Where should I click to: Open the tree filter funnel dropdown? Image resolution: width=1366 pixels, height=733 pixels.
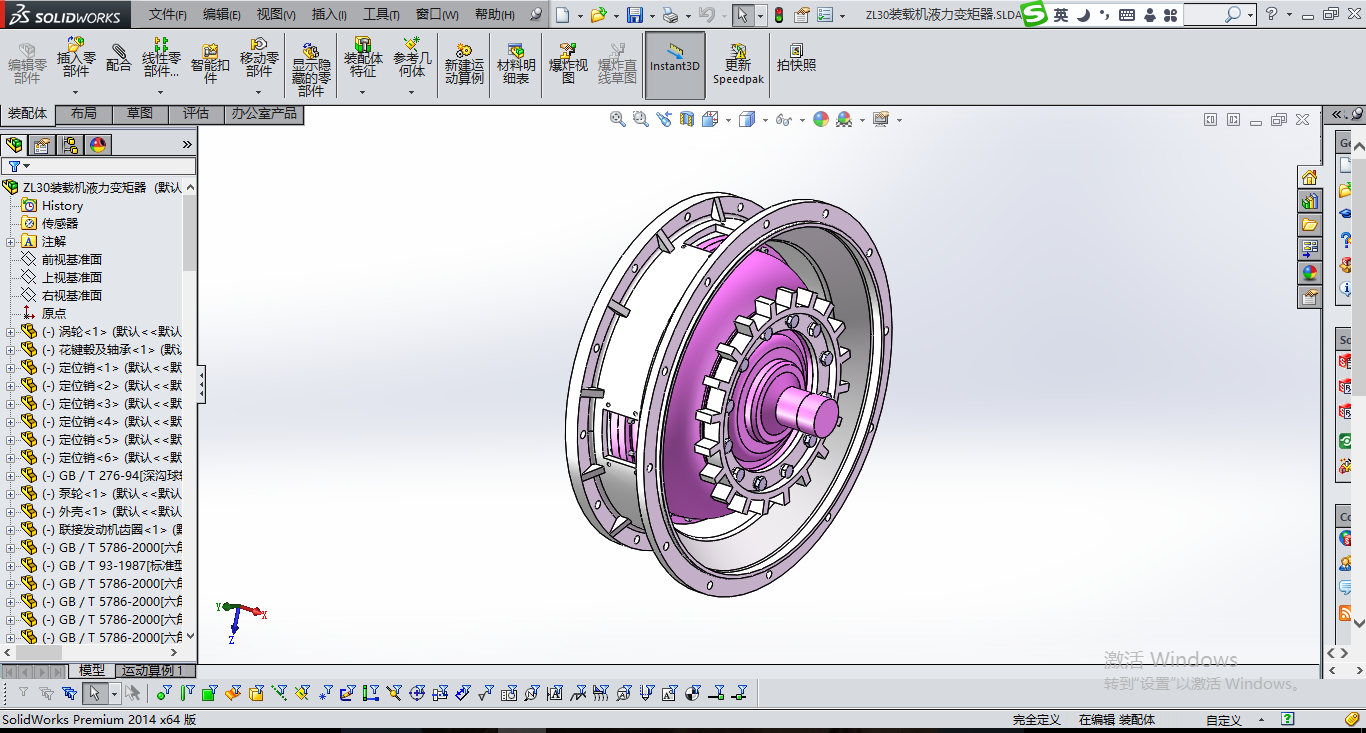click(x=19, y=166)
